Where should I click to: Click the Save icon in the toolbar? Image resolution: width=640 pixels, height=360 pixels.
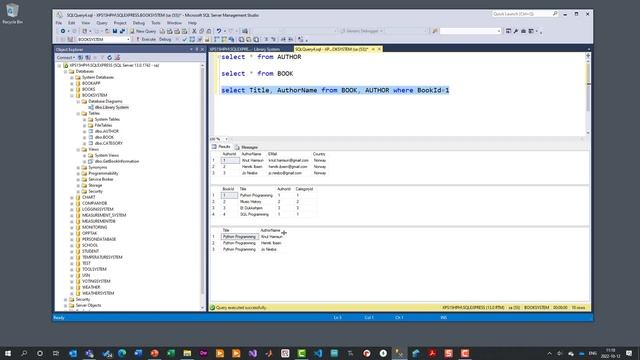[115, 31]
